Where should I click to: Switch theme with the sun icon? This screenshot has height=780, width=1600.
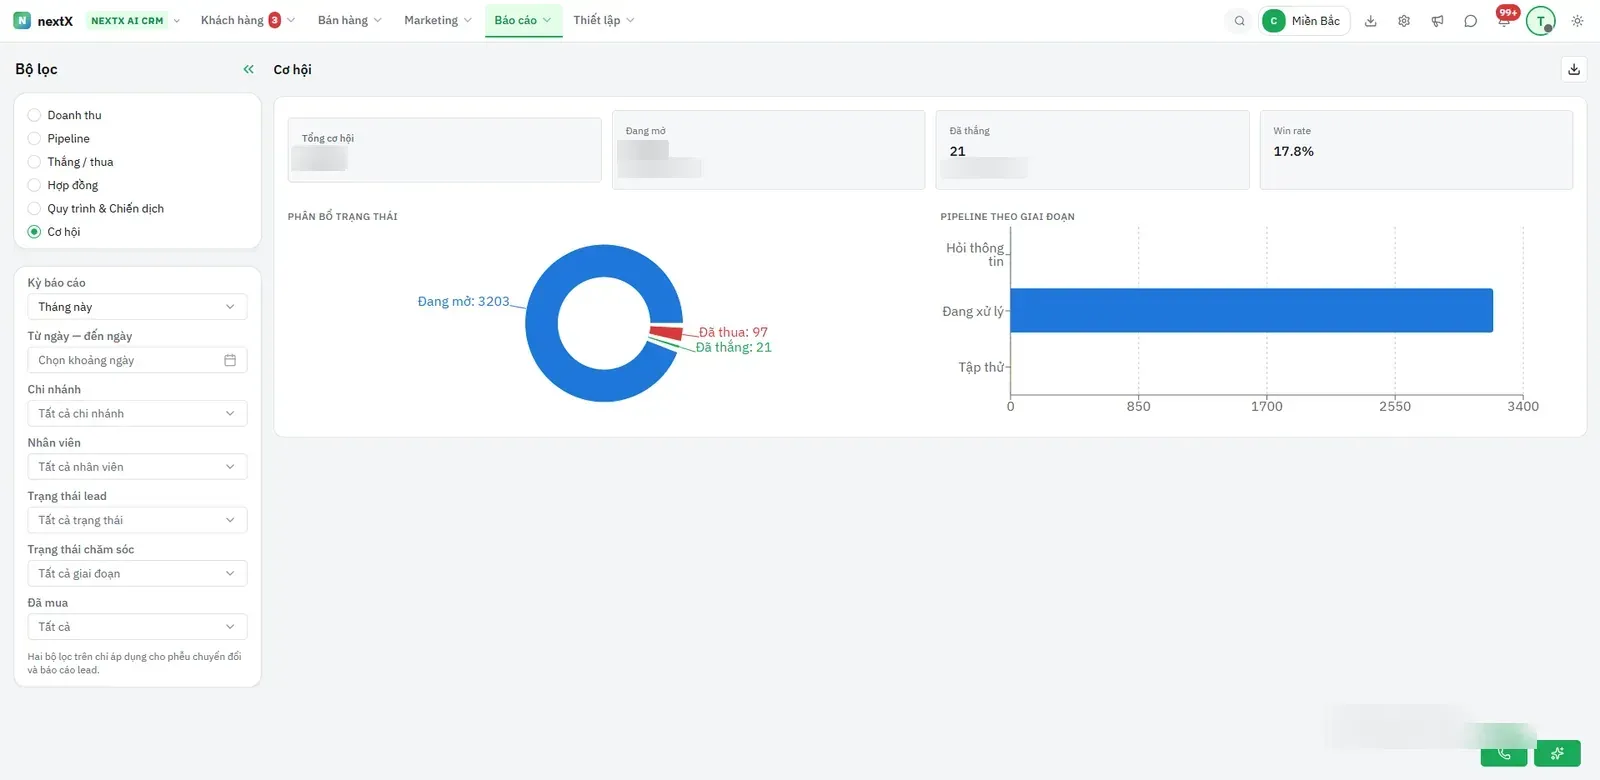pyautogui.click(x=1577, y=21)
